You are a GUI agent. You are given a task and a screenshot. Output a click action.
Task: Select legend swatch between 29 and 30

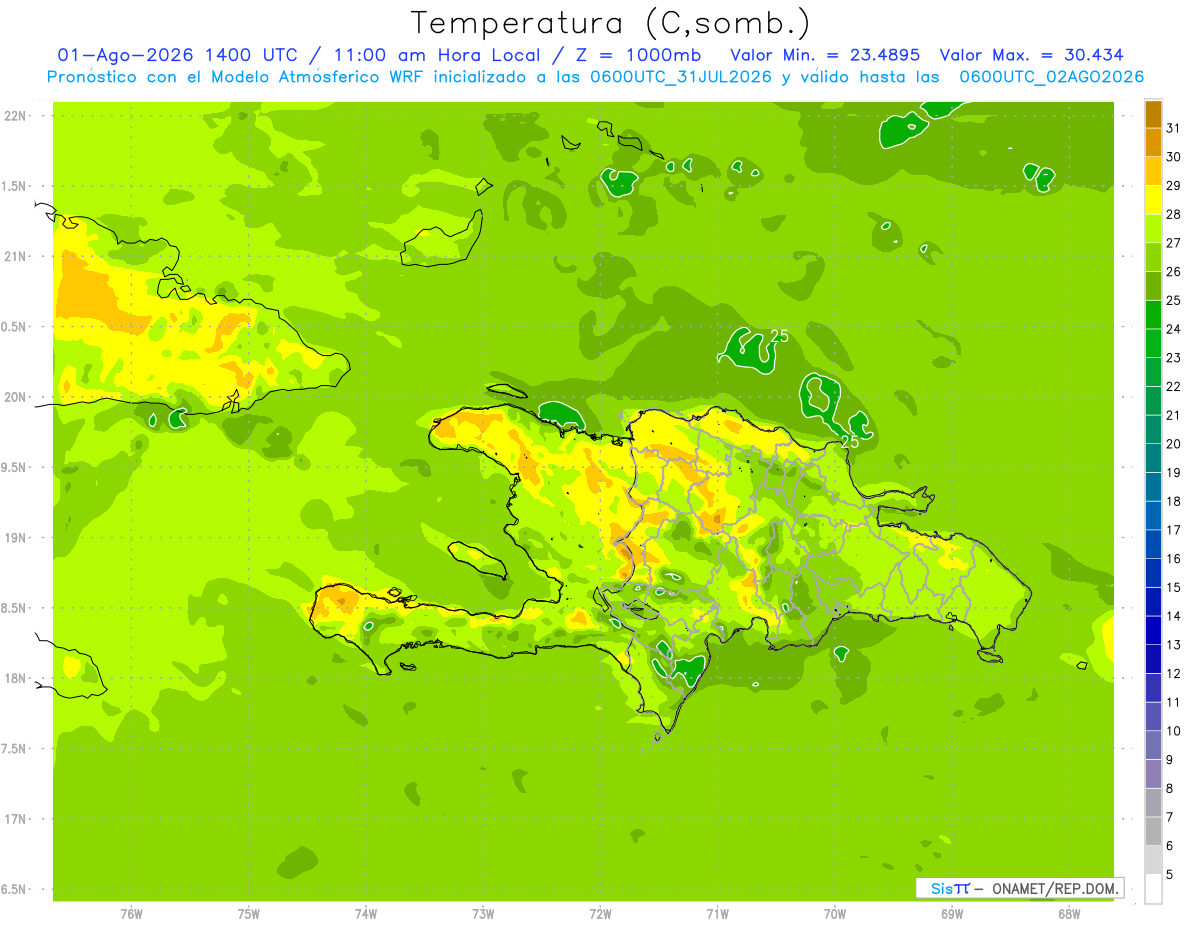pyautogui.click(x=1153, y=171)
